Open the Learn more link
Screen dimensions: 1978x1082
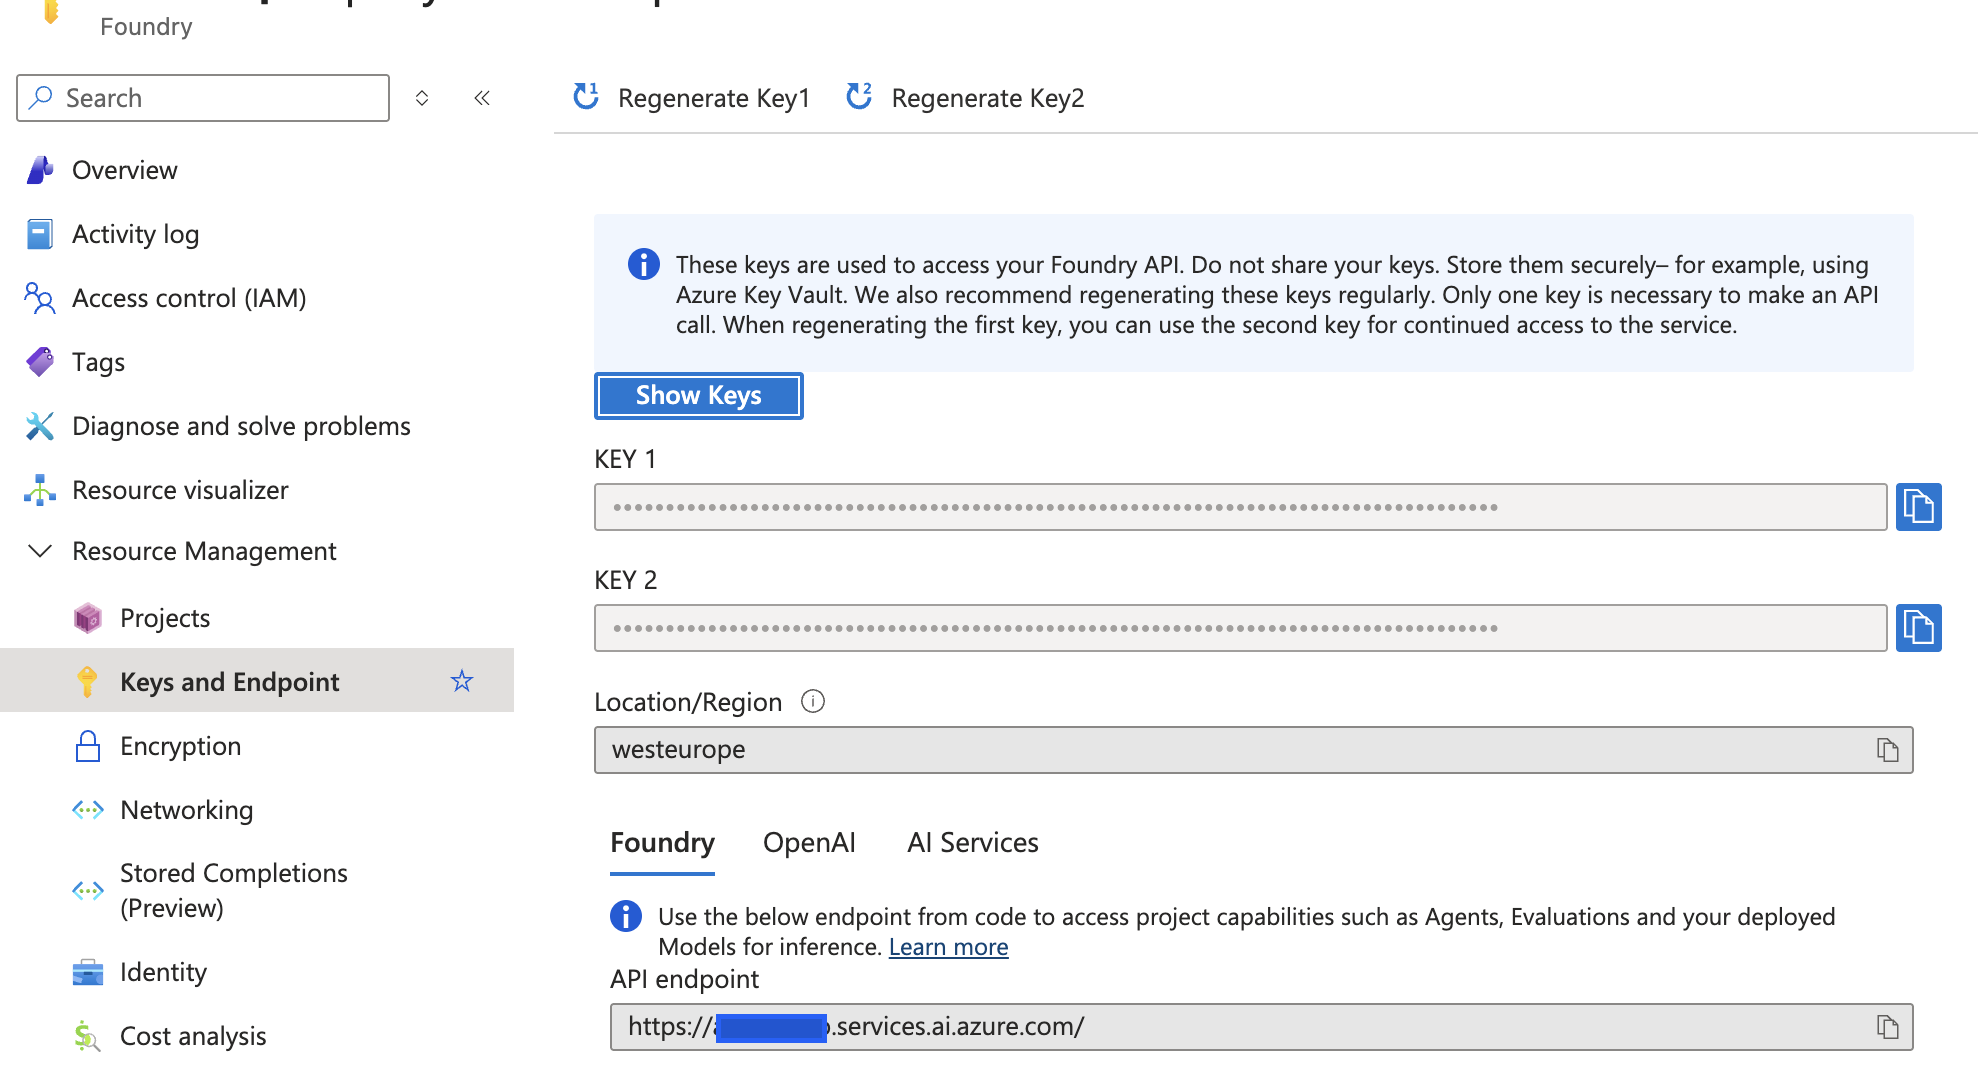point(947,946)
